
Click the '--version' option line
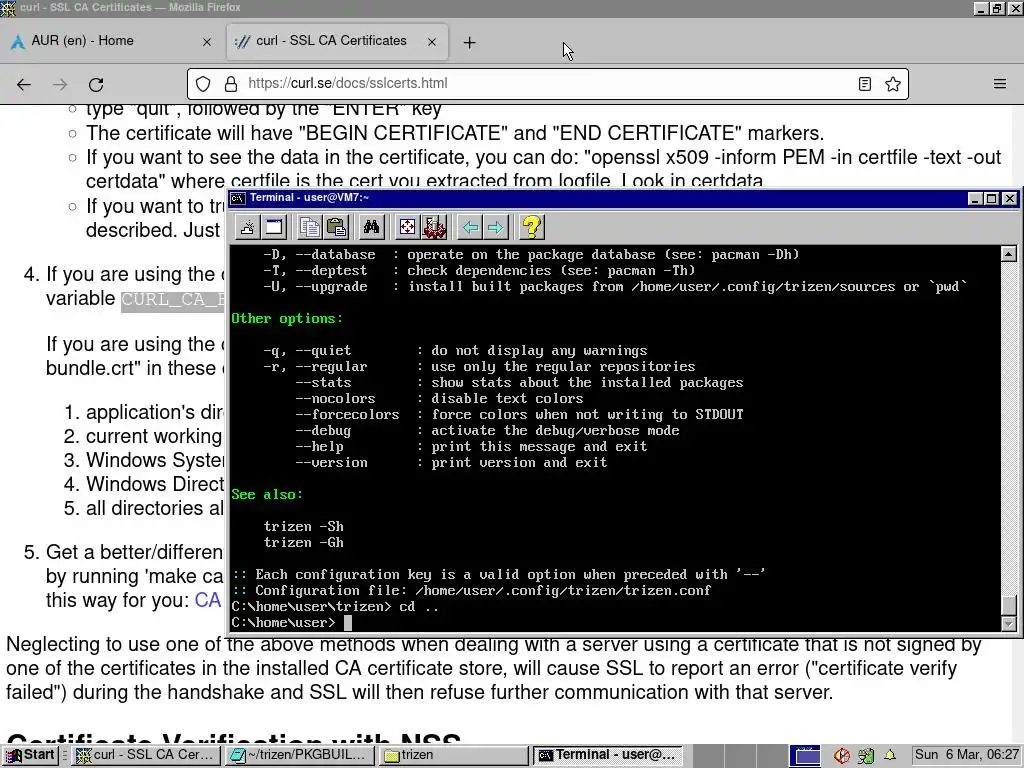tap(451, 462)
